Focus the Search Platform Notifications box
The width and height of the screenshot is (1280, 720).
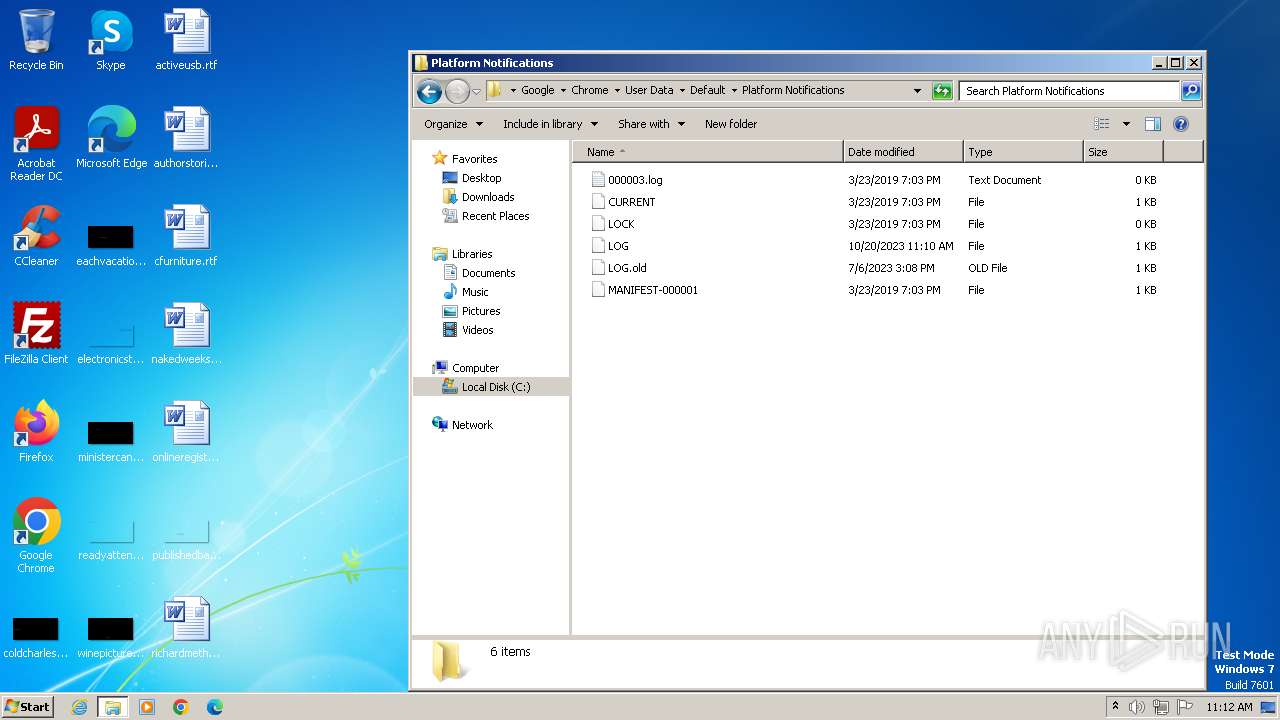point(1069,91)
